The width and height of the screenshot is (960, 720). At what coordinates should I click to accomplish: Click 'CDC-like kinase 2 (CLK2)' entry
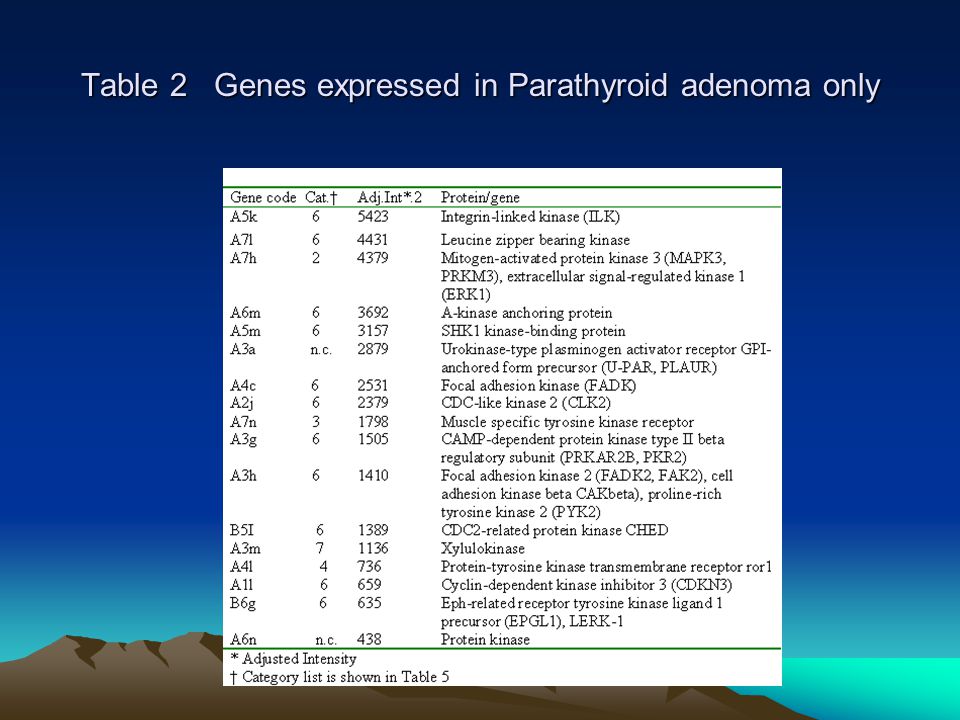[525, 403]
